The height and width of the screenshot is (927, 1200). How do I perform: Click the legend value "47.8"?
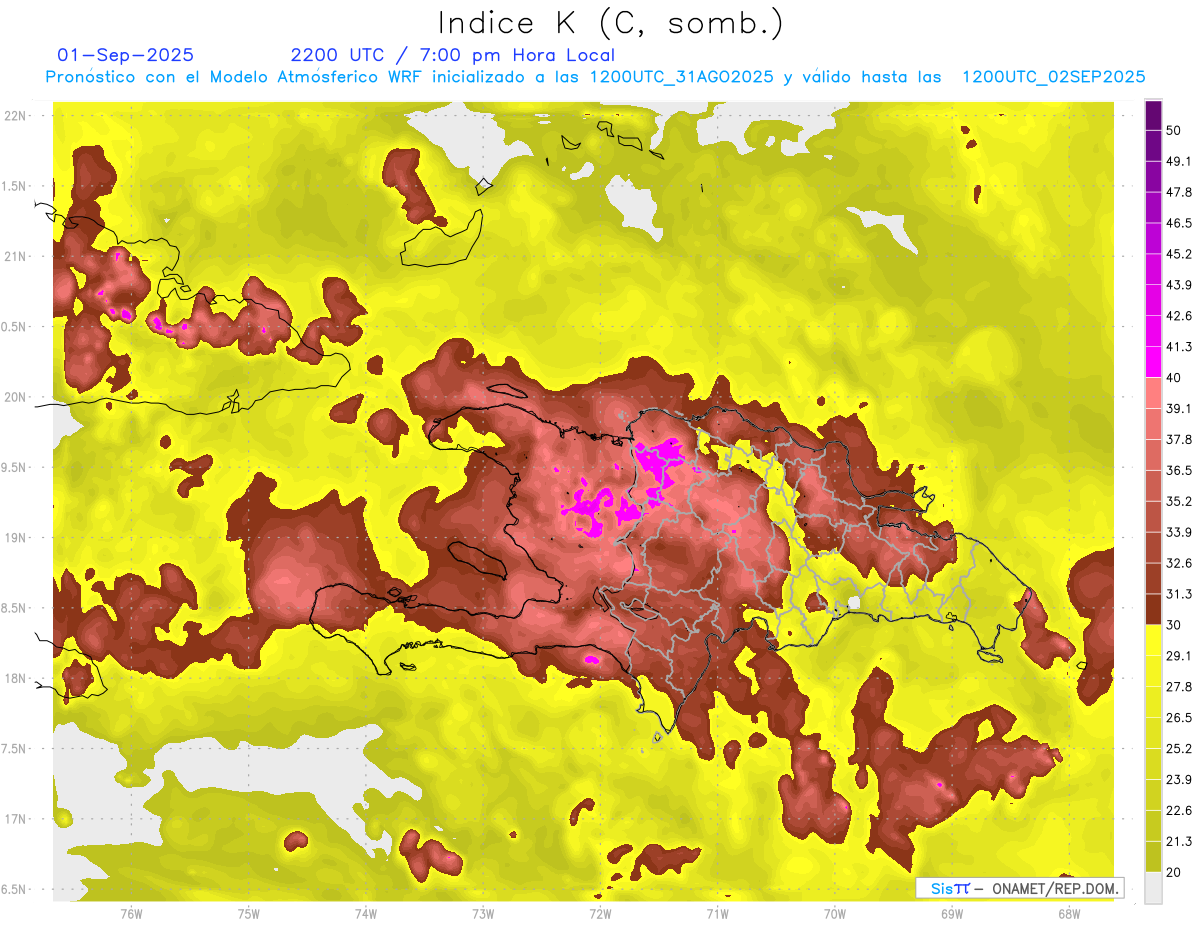[1178, 192]
